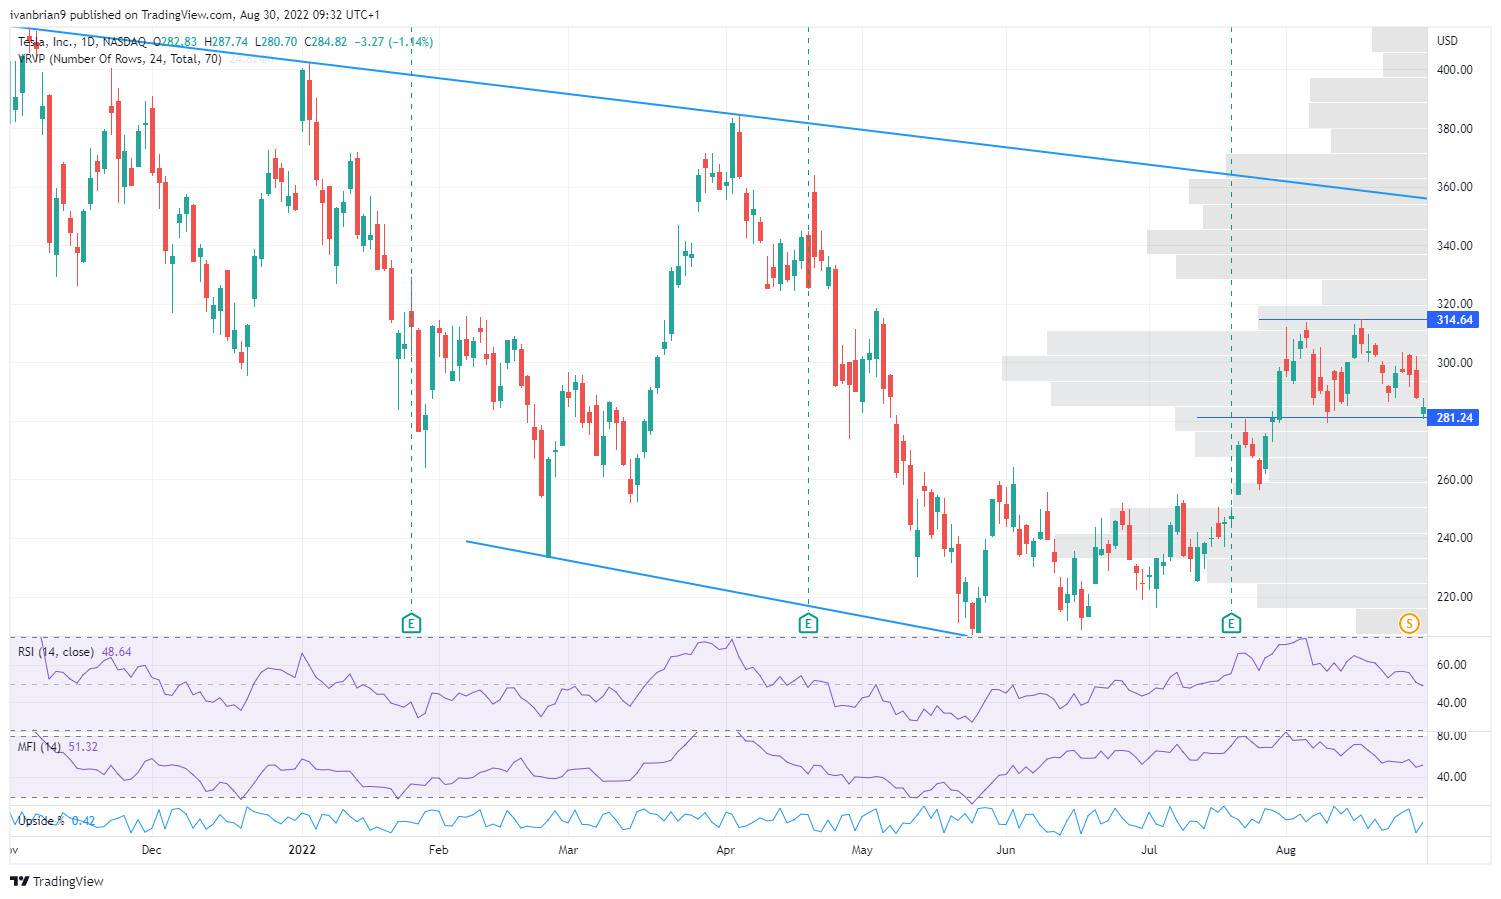Image resolution: width=1501 pixels, height=899 pixels.
Task: Click the April earnings "E" marker
Action: [x=808, y=622]
